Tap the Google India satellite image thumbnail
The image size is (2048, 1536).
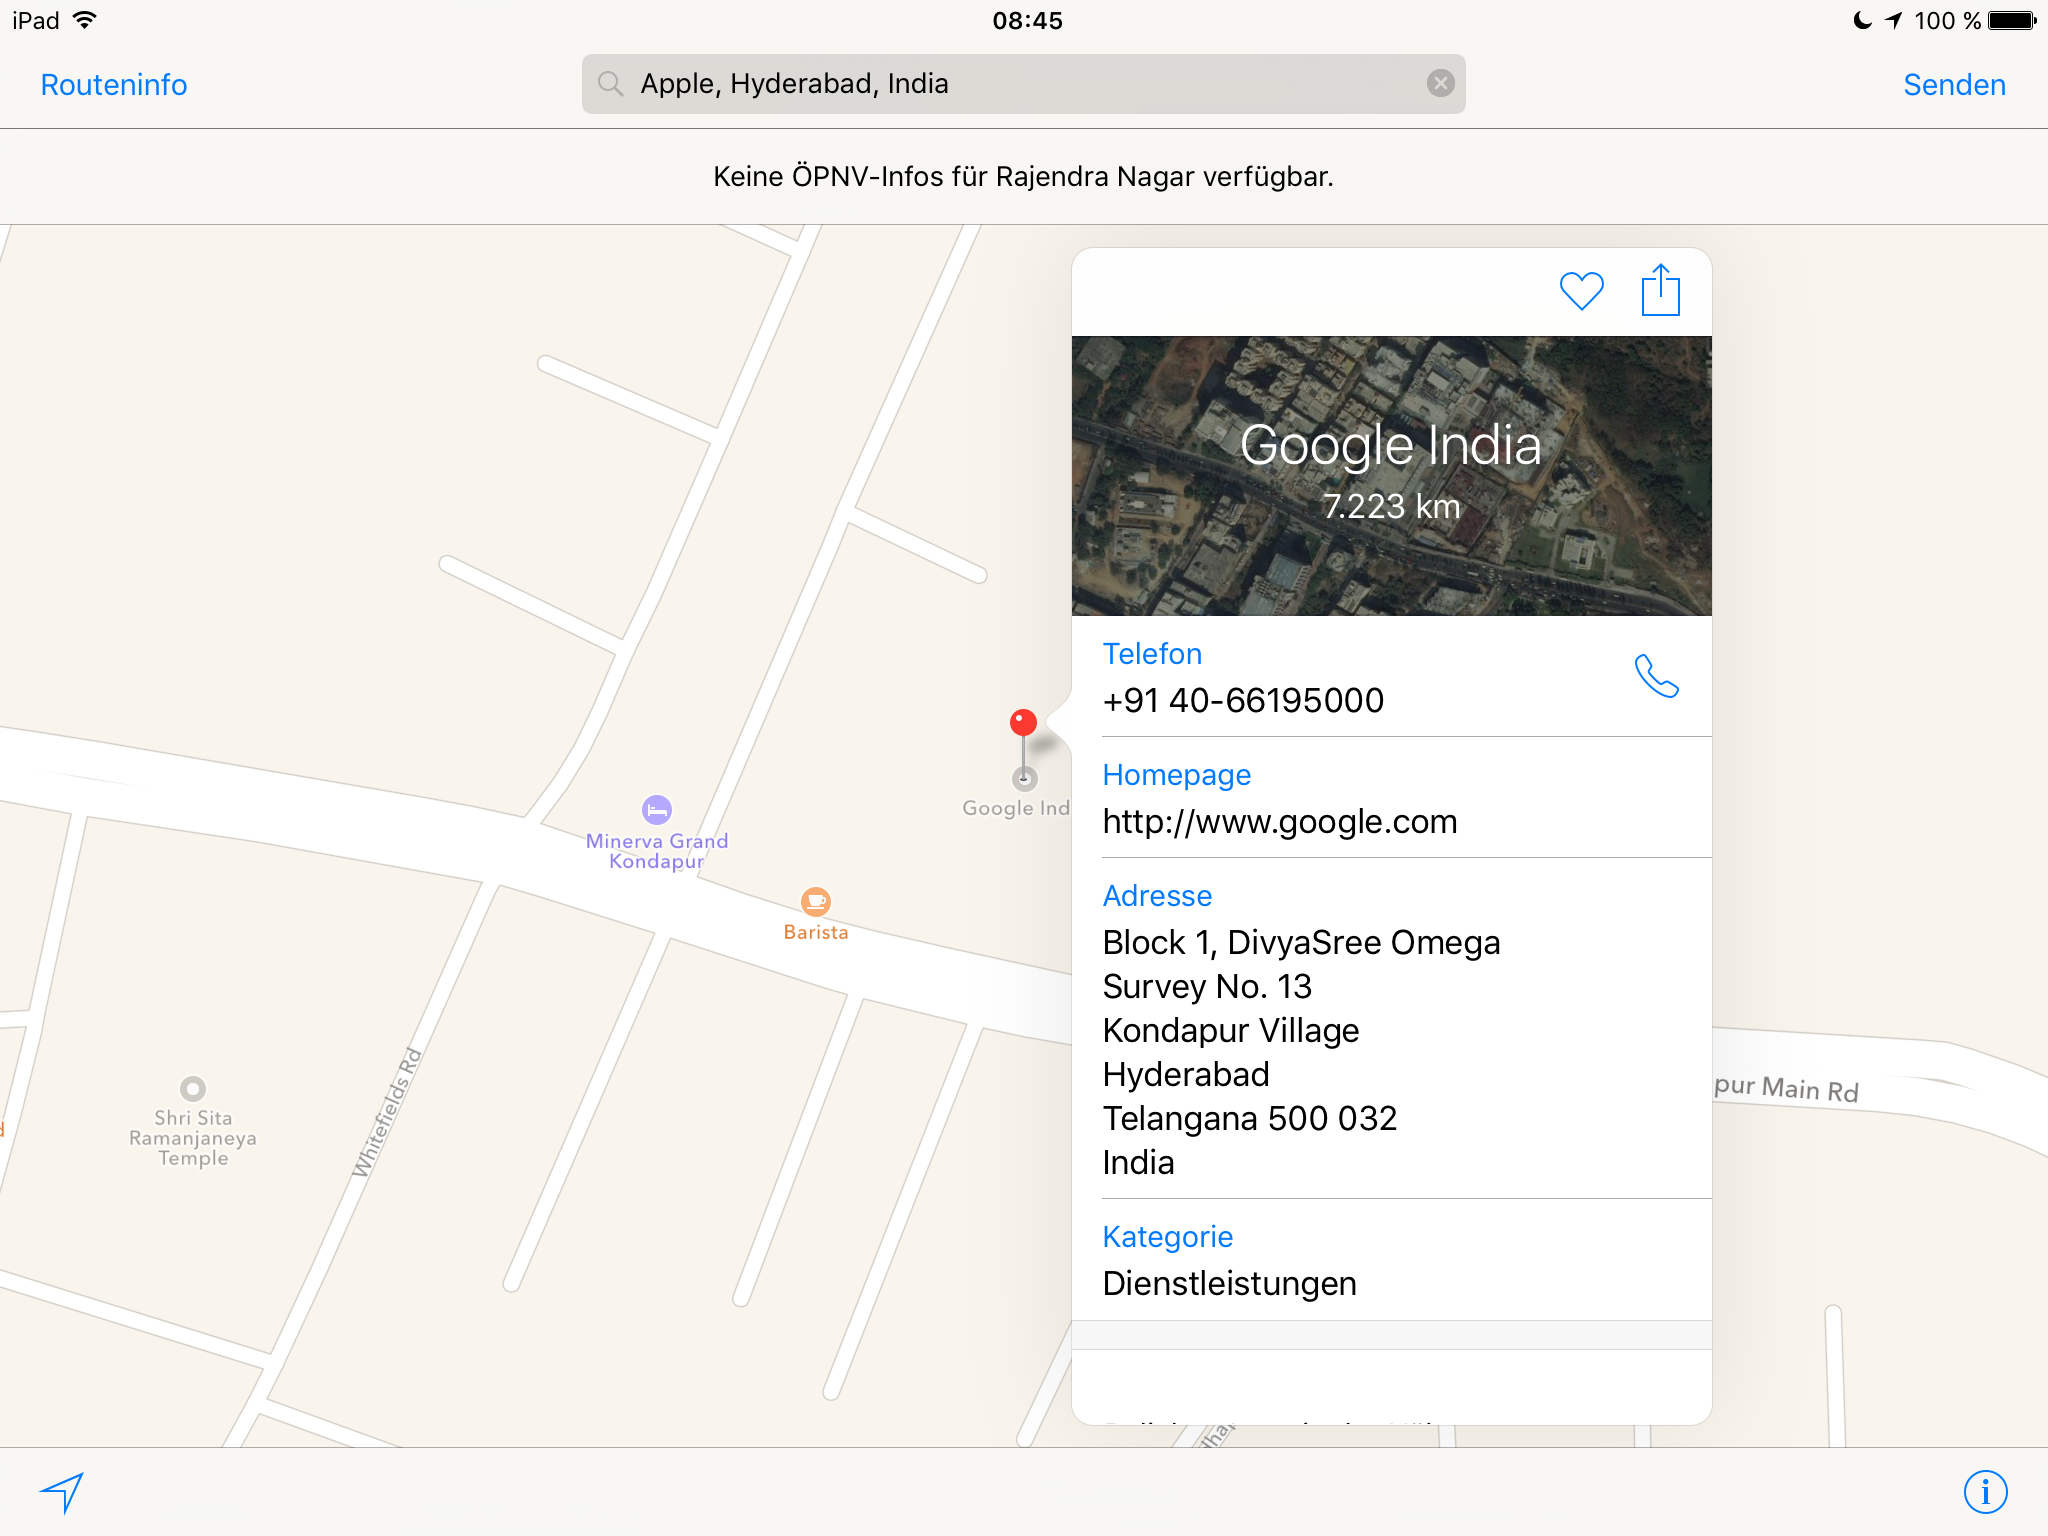(1391, 476)
